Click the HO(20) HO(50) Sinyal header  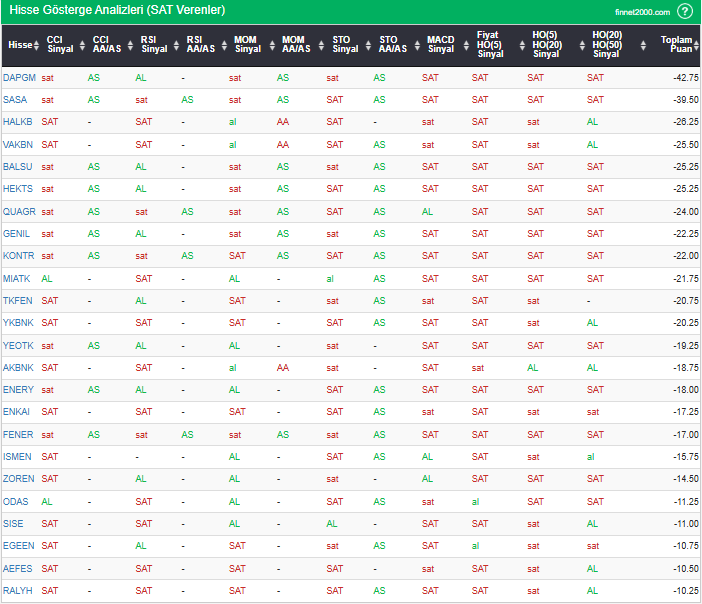pos(606,44)
